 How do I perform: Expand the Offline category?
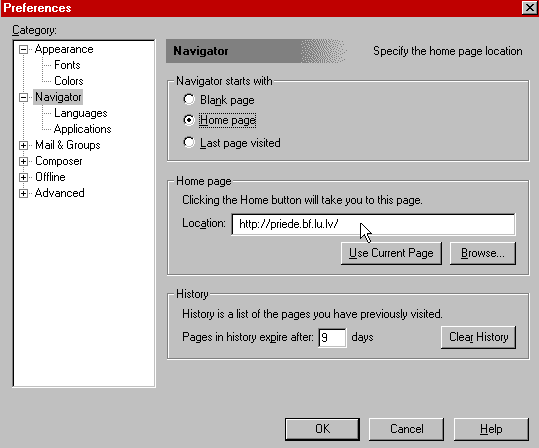click(x=23, y=177)
